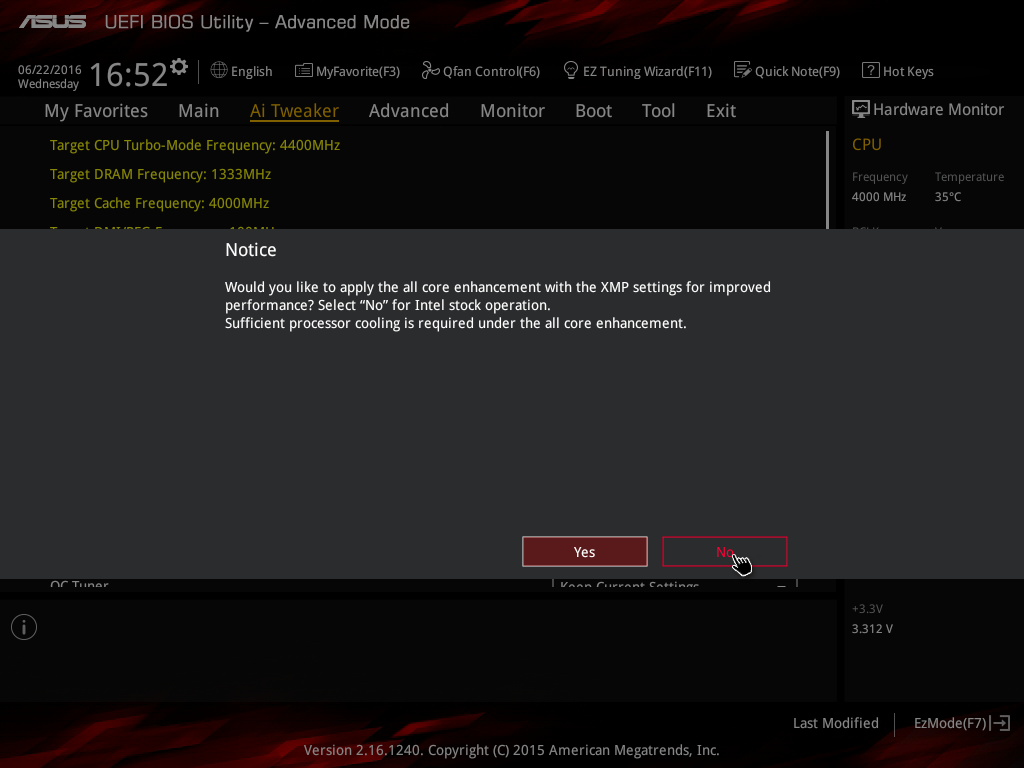
Task: Click the info circle icon
Action: 24,627
